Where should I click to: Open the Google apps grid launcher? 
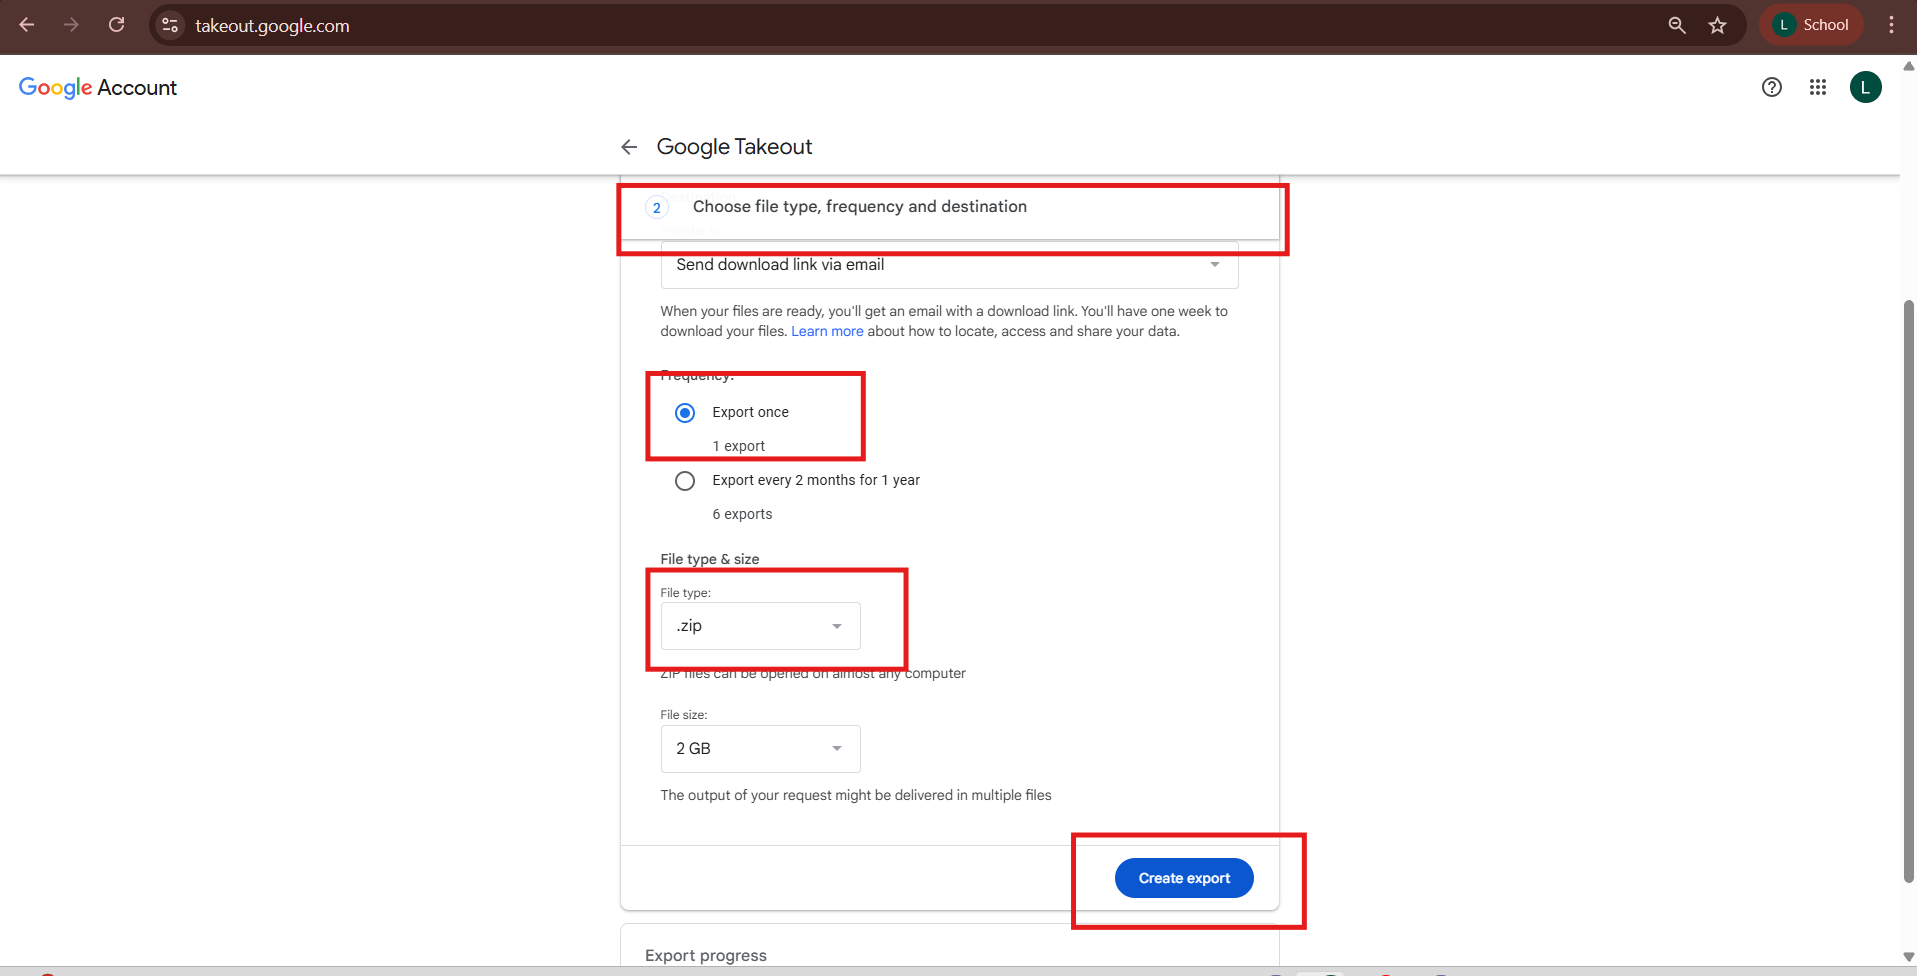[1818, 87]
